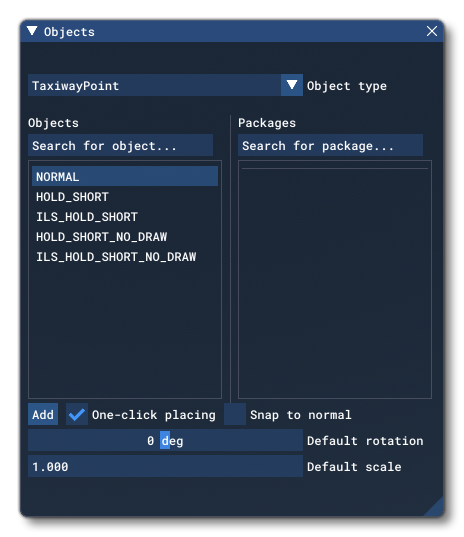The height and width of the screenshot is (537, 464).
Task: Click the Add button
Action: click(x=43, y=414)
